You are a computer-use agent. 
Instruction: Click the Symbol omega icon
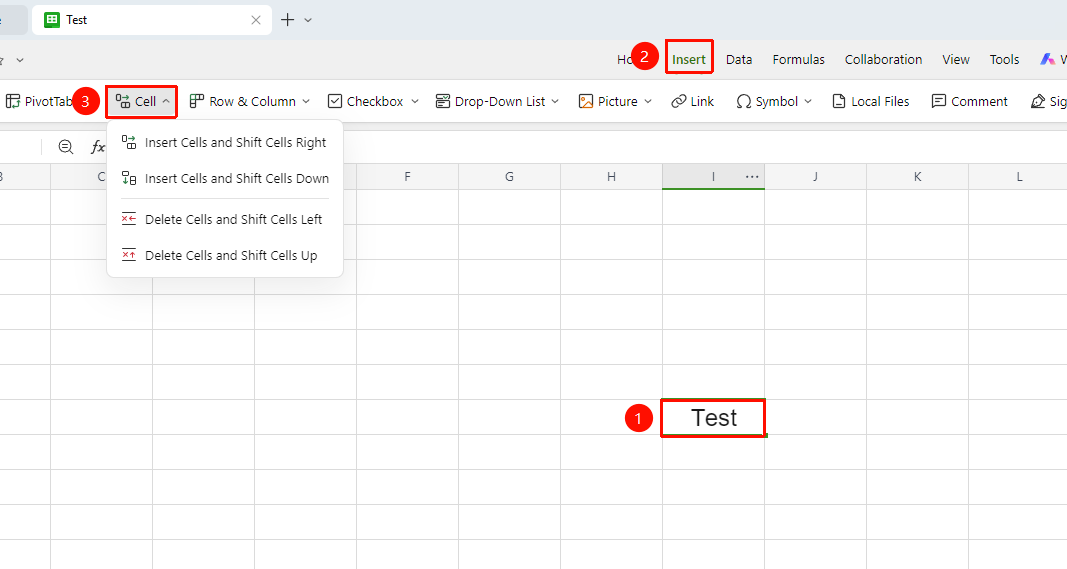coord(744,101)
